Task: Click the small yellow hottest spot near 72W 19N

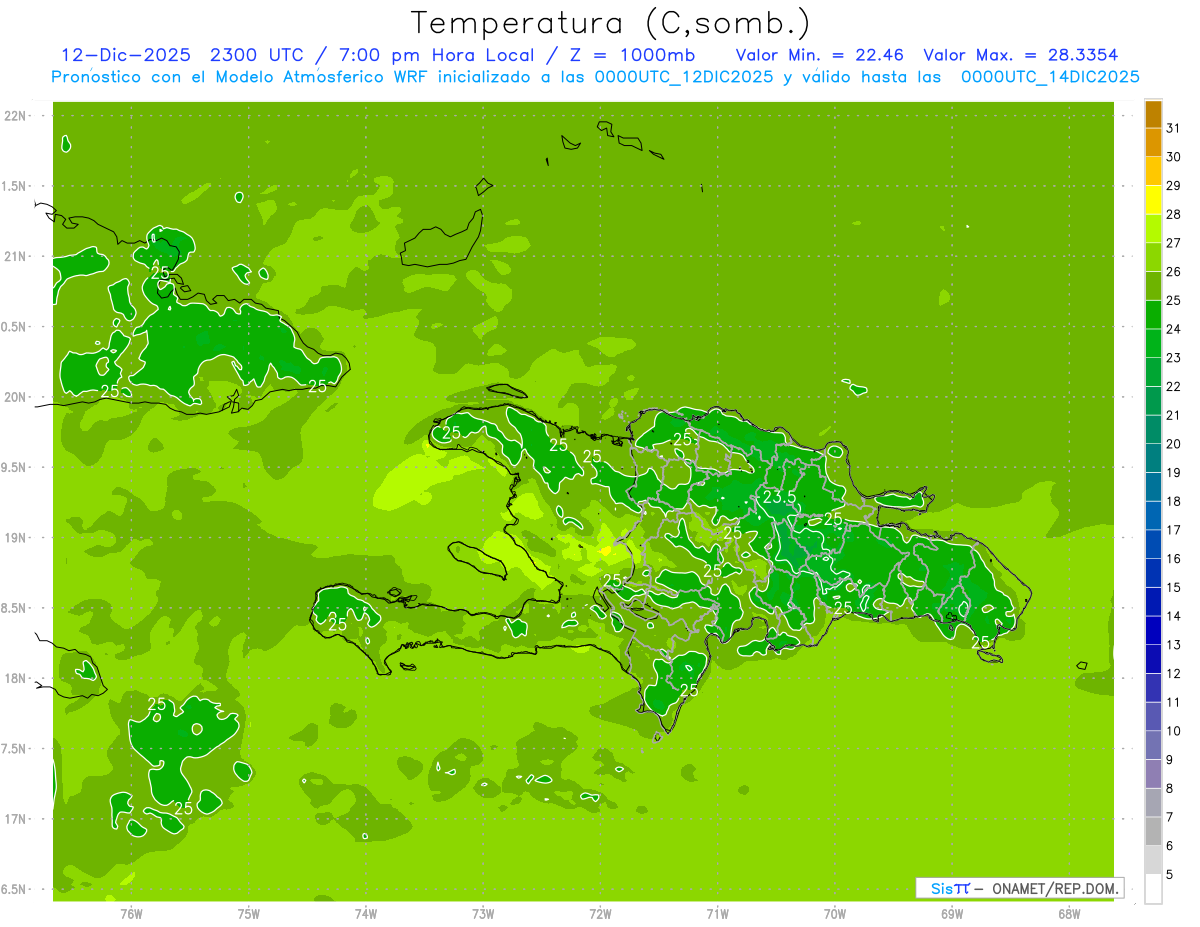Action: pyautogui.click(x=605, y=550)
